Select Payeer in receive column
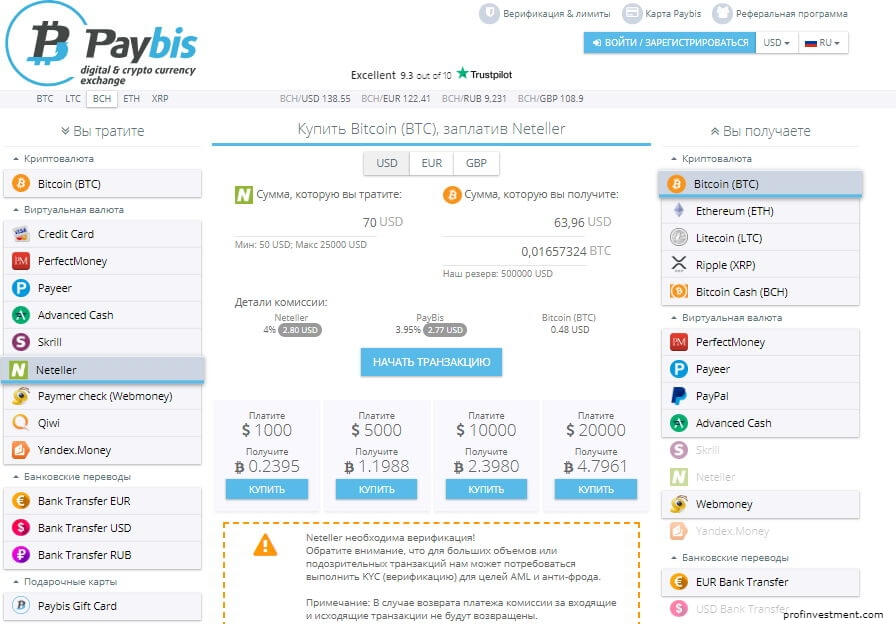Screen dimensions: 896x624 (760, 369)
